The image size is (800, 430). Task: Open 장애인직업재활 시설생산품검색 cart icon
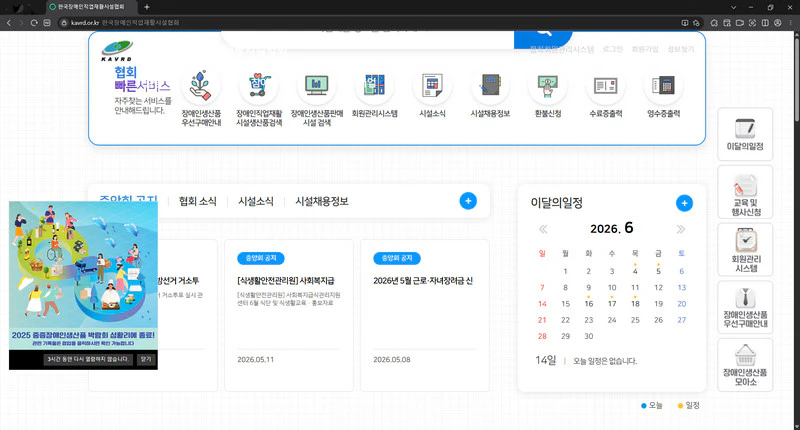coord(259,86)
